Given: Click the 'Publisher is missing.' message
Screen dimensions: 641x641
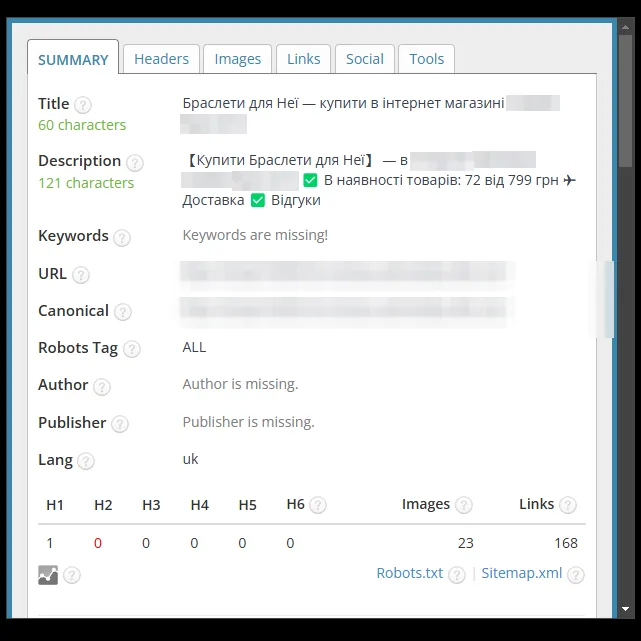Looking at the screenshot, I should [x=249, y=422].
